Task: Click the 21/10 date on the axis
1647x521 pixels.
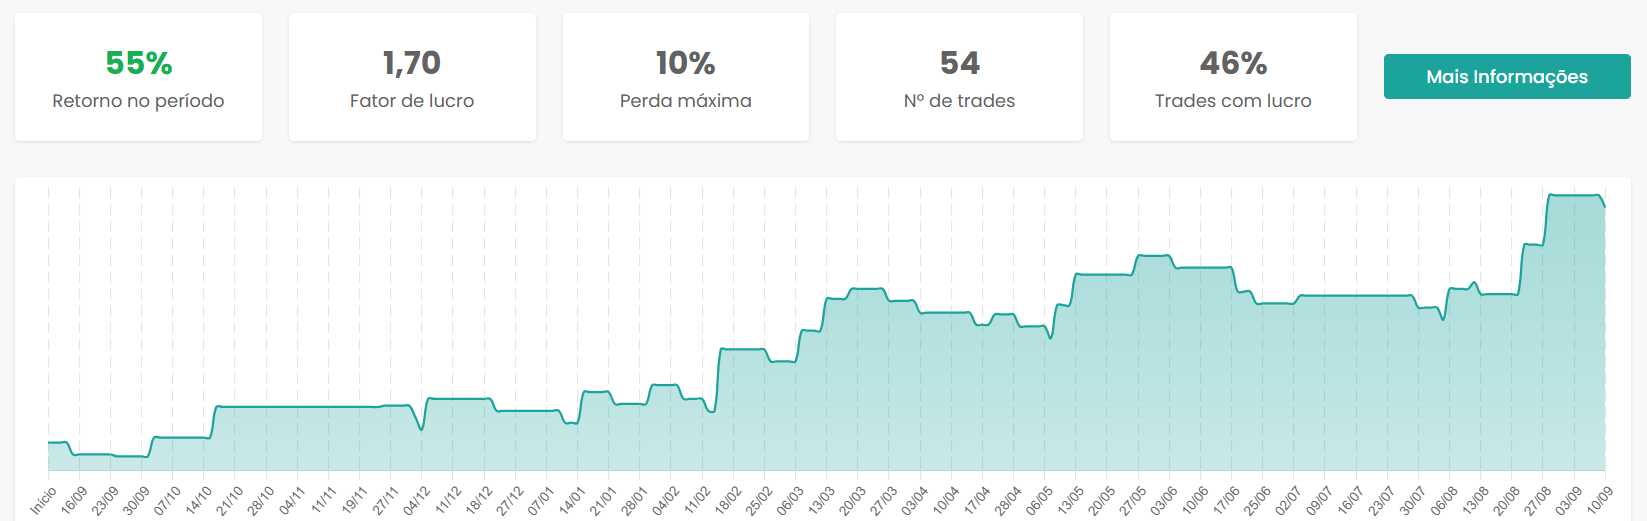Action: pyautogui.click(x=230, y=500)
